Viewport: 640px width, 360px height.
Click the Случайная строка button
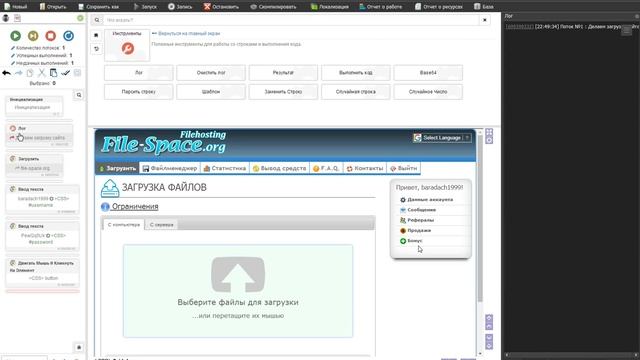356,92
